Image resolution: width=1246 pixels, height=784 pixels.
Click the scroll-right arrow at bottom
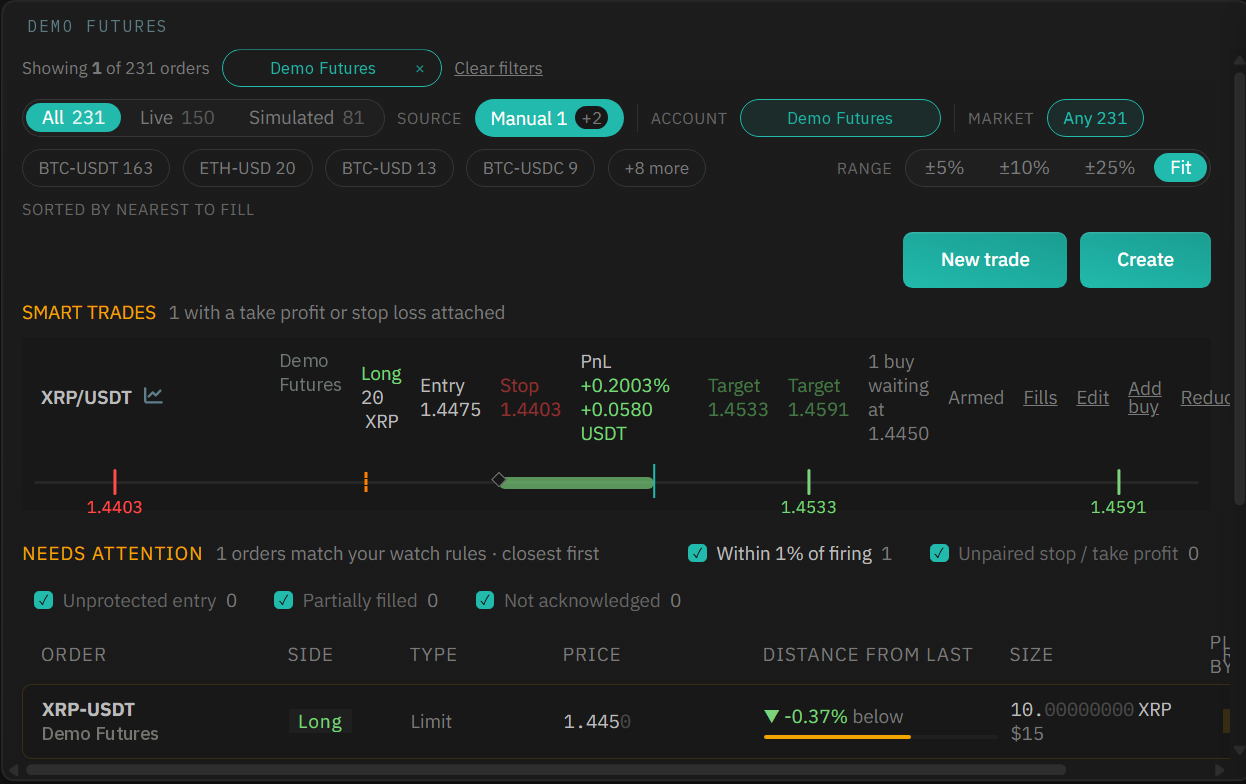coord(1219,771)
